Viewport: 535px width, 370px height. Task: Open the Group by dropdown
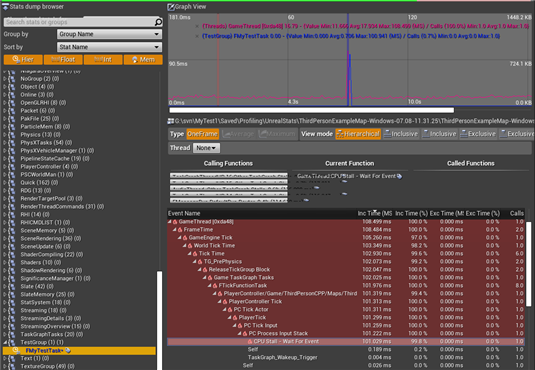110,34
